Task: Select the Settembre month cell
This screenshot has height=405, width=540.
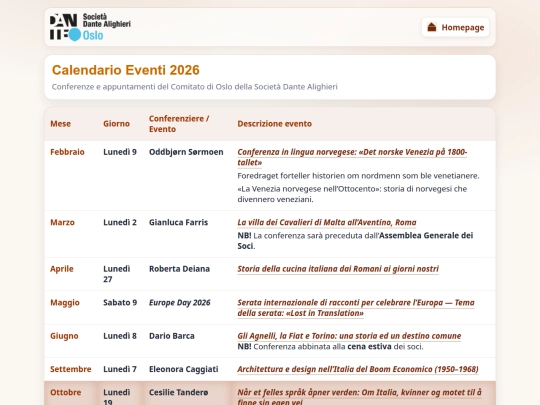Action: (71, 369)
